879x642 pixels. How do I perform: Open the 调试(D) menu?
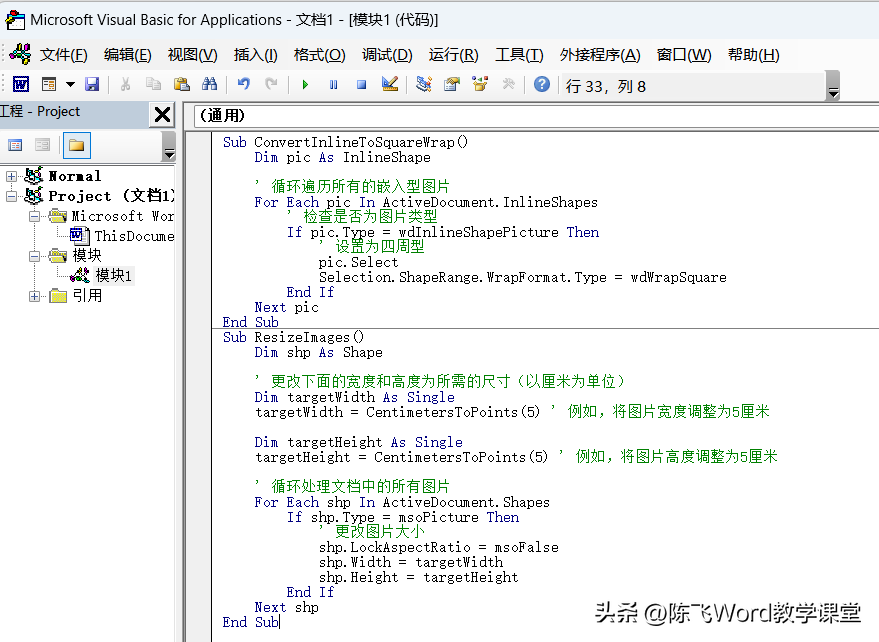point(387,55)
